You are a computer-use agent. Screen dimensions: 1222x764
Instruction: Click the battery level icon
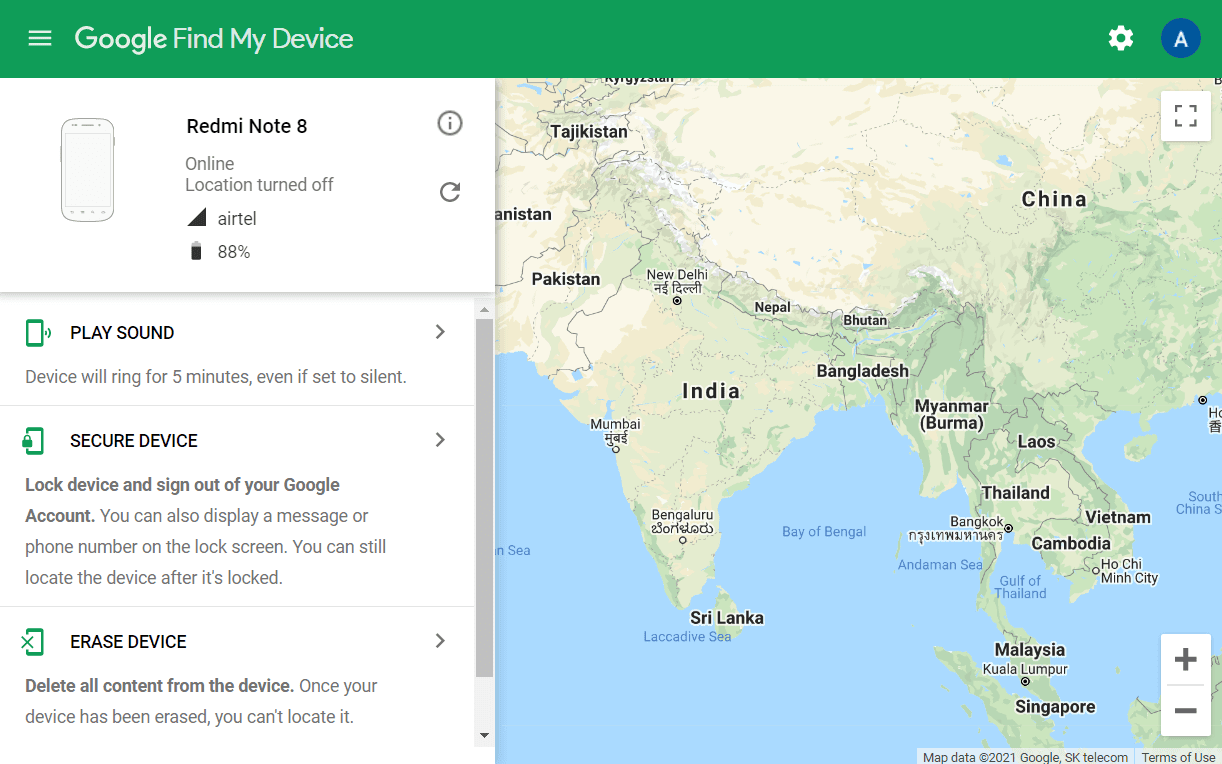196,251
